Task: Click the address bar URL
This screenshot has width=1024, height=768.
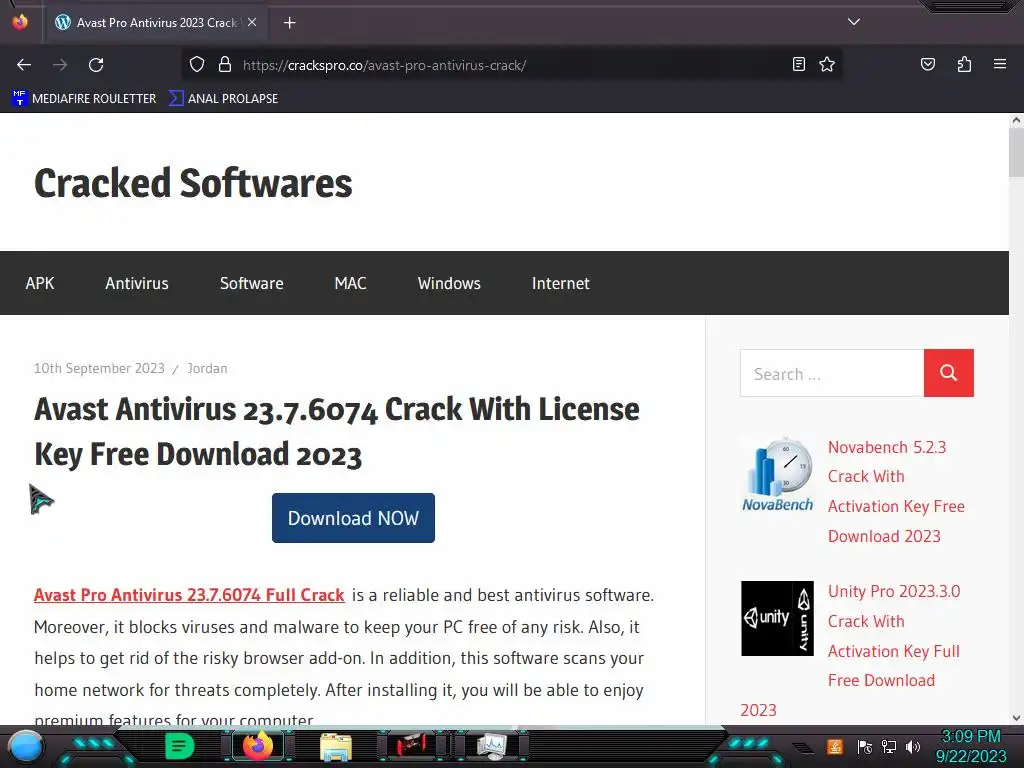Action: (x=384, y=65)
